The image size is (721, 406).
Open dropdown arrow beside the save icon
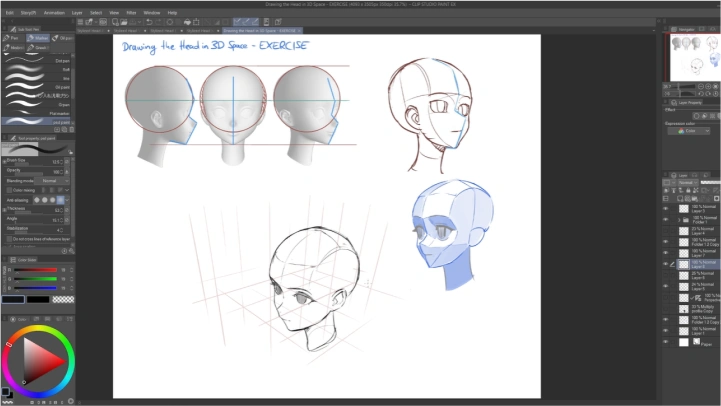139,22
